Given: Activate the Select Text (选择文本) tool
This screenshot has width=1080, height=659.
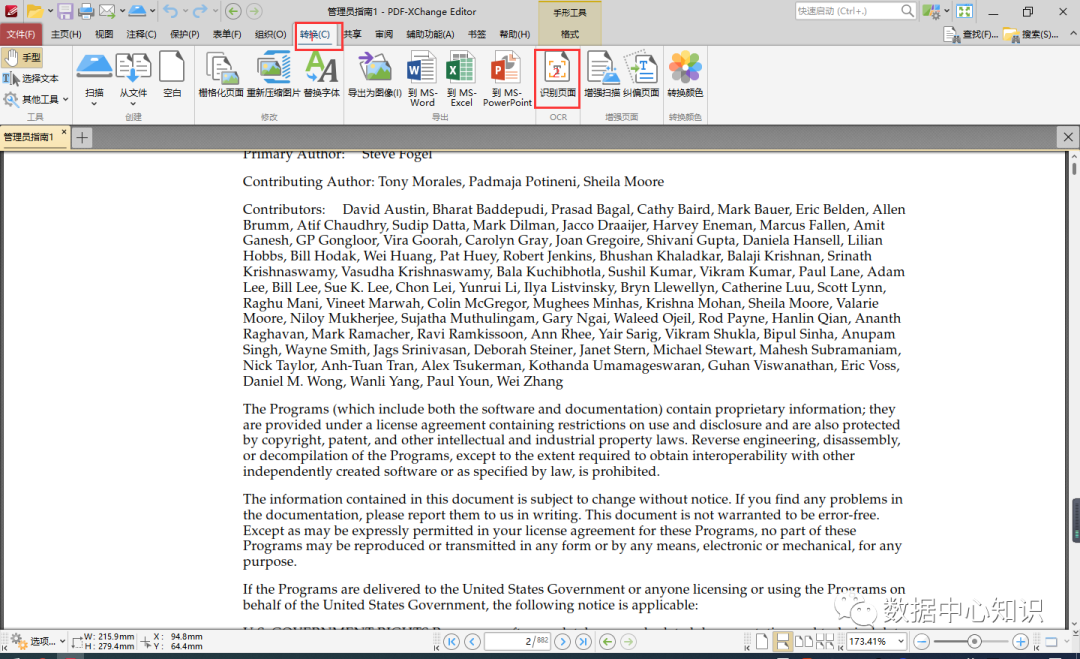Looking at the screenshot, I should coord(31,79).
